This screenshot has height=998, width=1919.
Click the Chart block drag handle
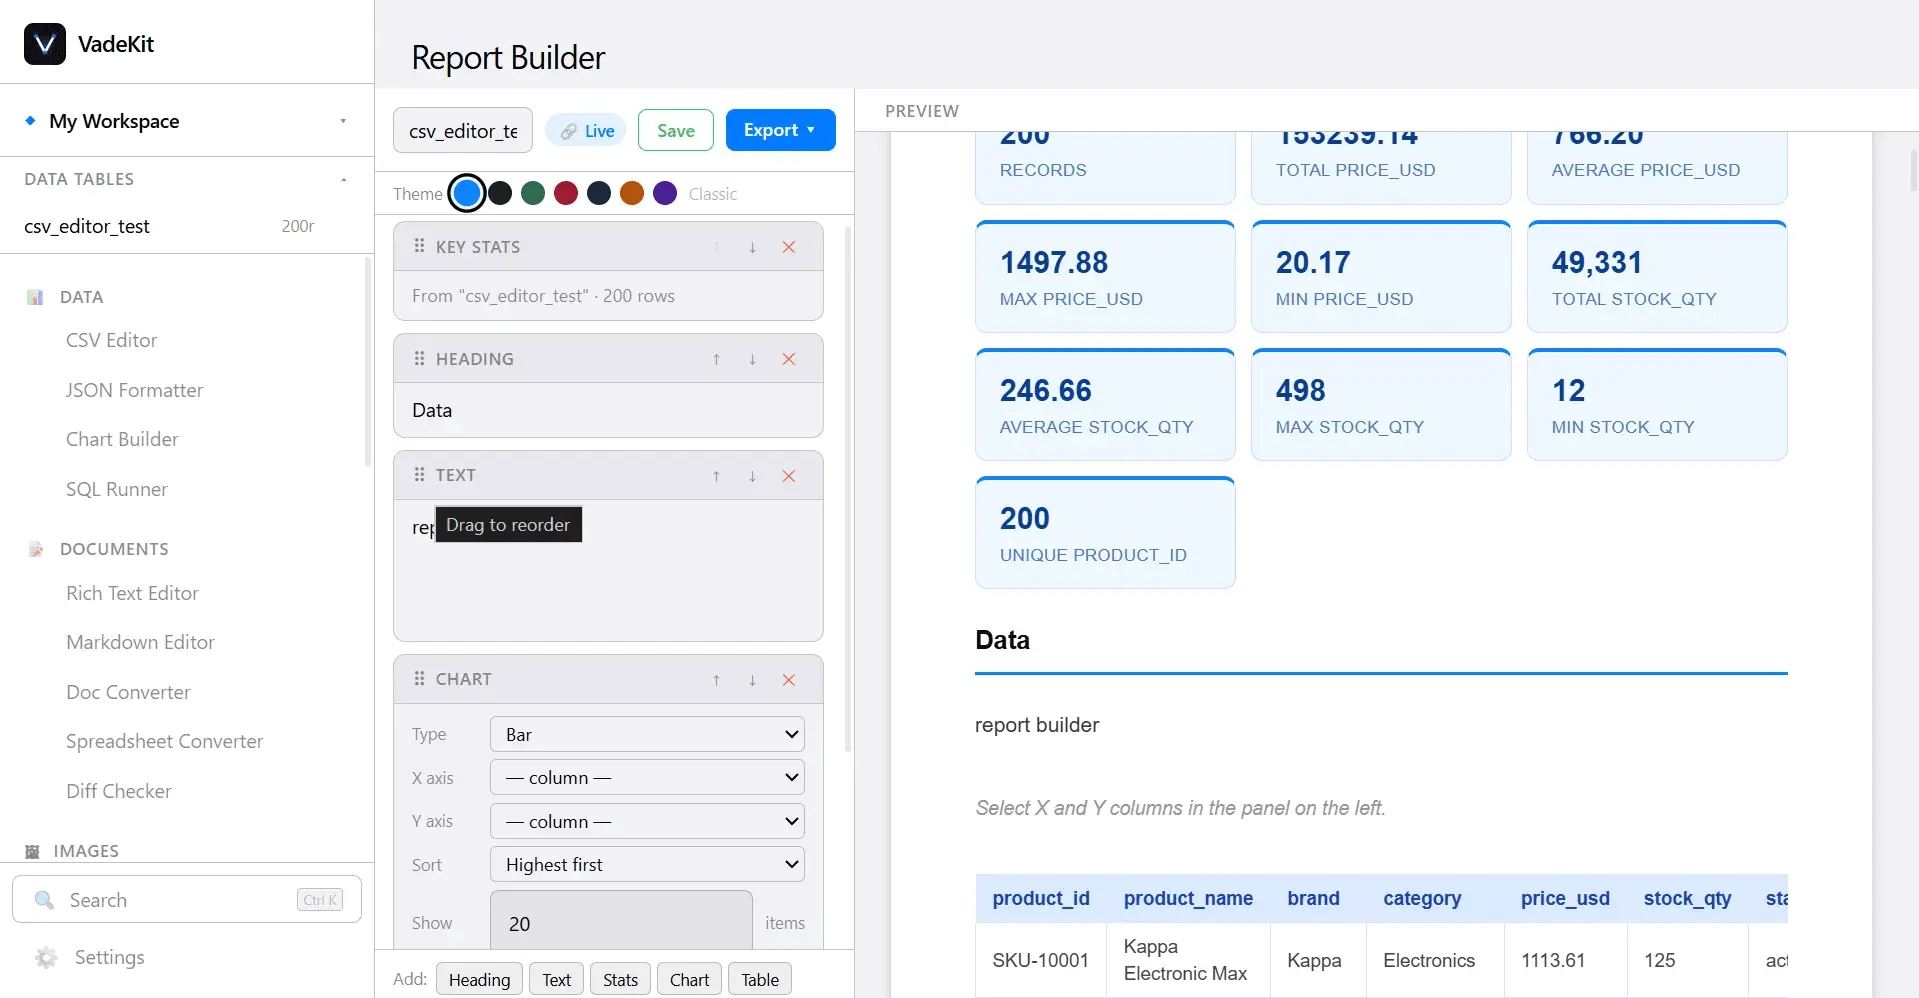[419, 678]
